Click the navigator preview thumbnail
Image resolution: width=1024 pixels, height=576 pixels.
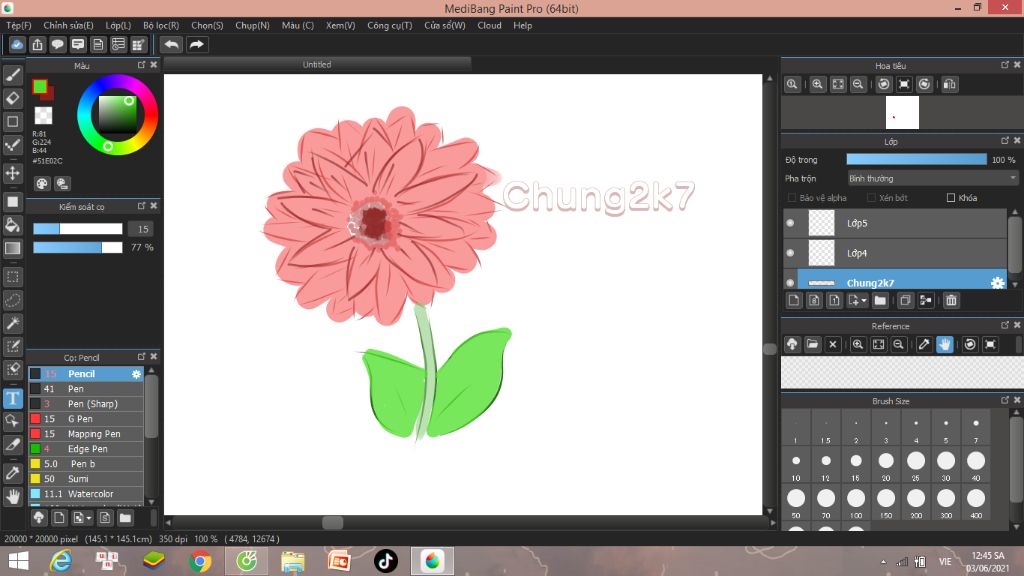pyautogui.click(x=902, y=112)
